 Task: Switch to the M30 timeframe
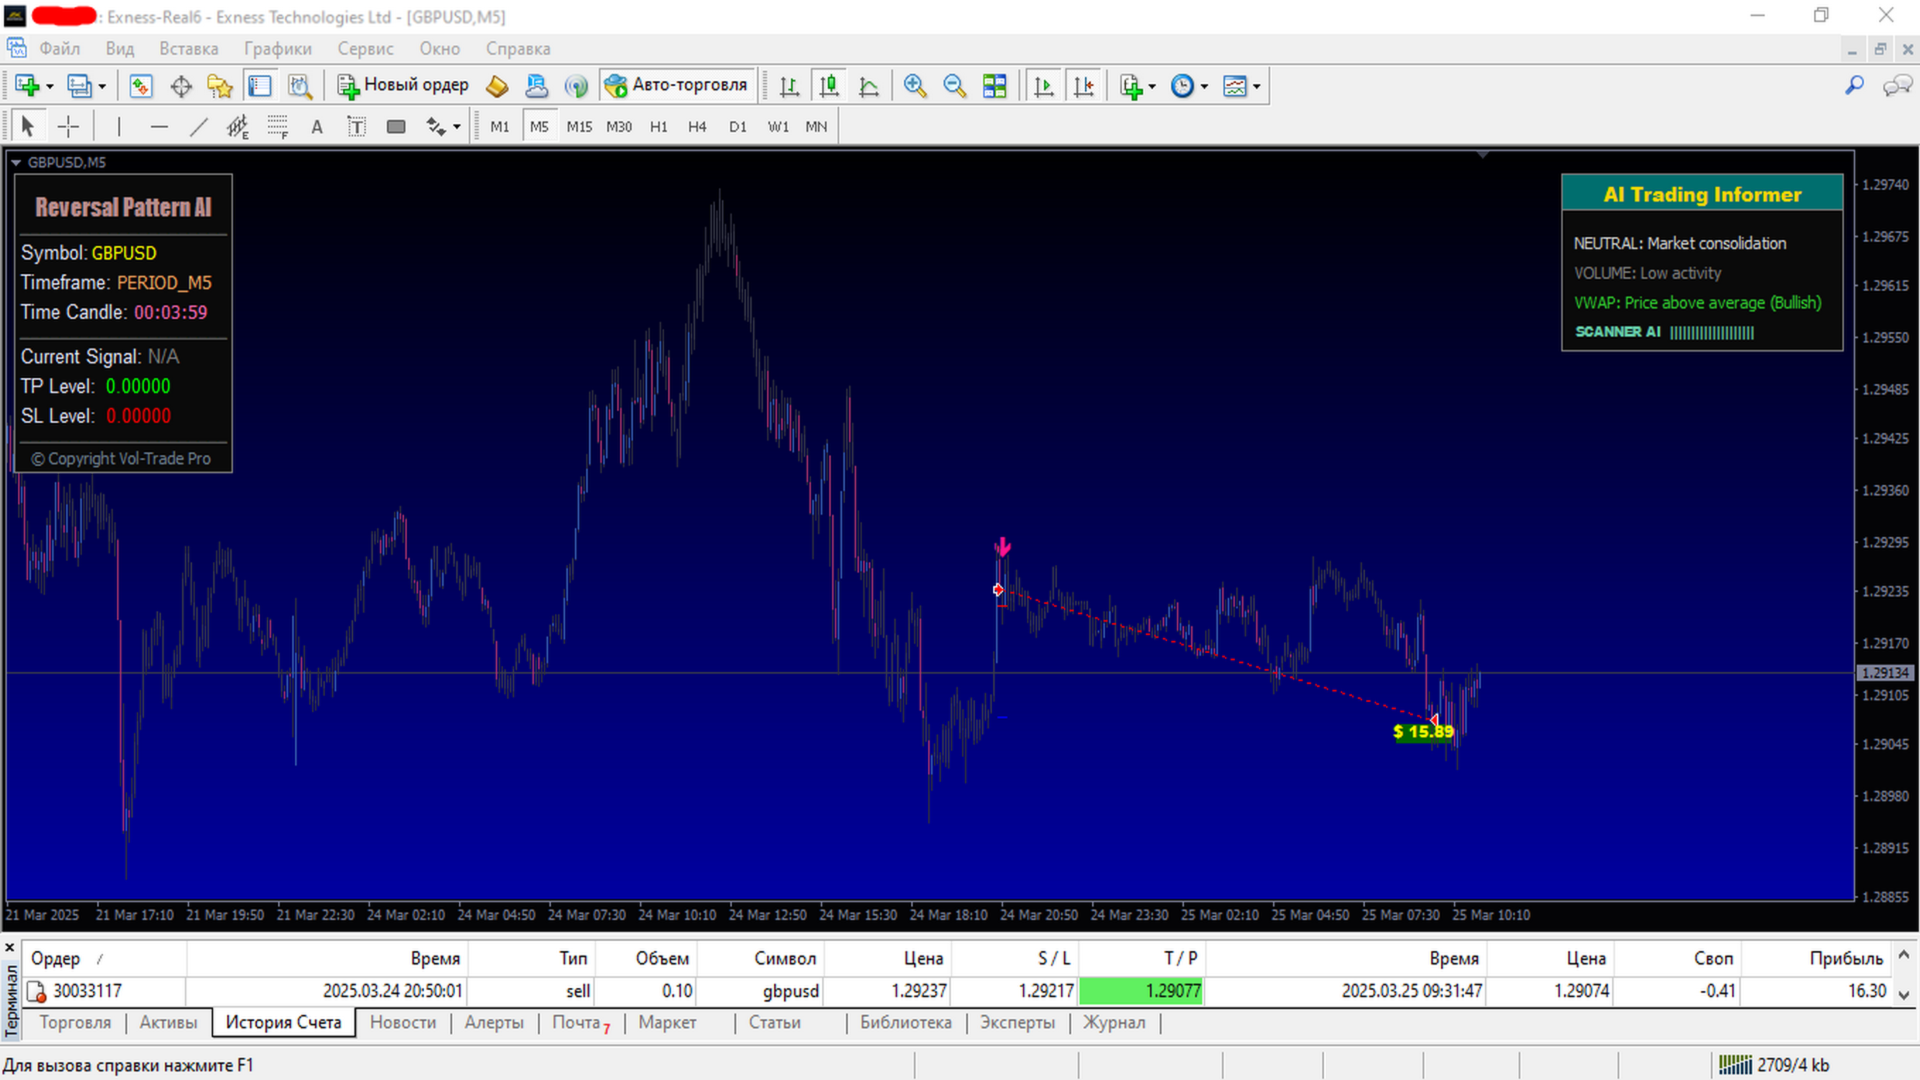click(x=619, y=127)
